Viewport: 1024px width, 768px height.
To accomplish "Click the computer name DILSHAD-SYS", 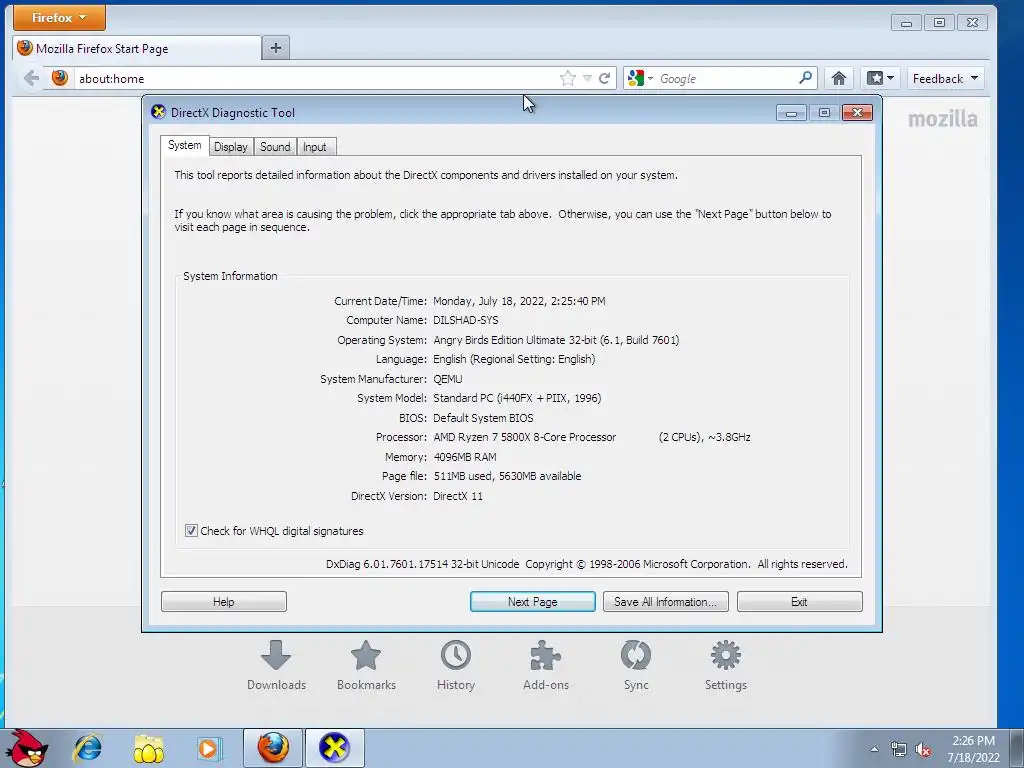I will coord(466,320).
